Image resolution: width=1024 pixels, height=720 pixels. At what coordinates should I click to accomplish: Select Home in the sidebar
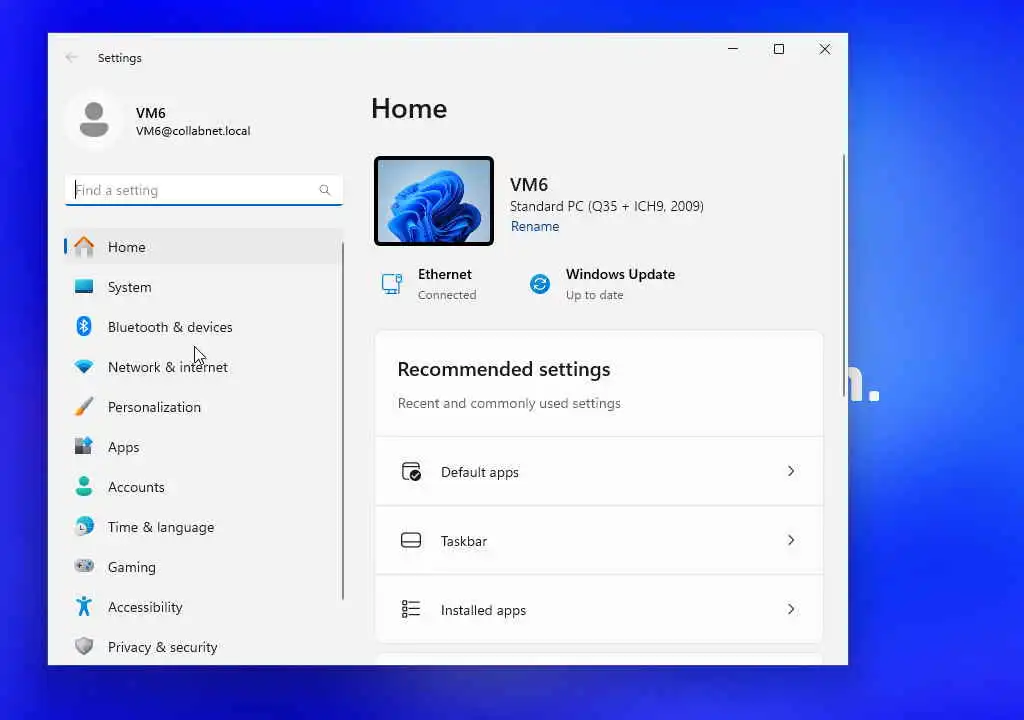204,247
